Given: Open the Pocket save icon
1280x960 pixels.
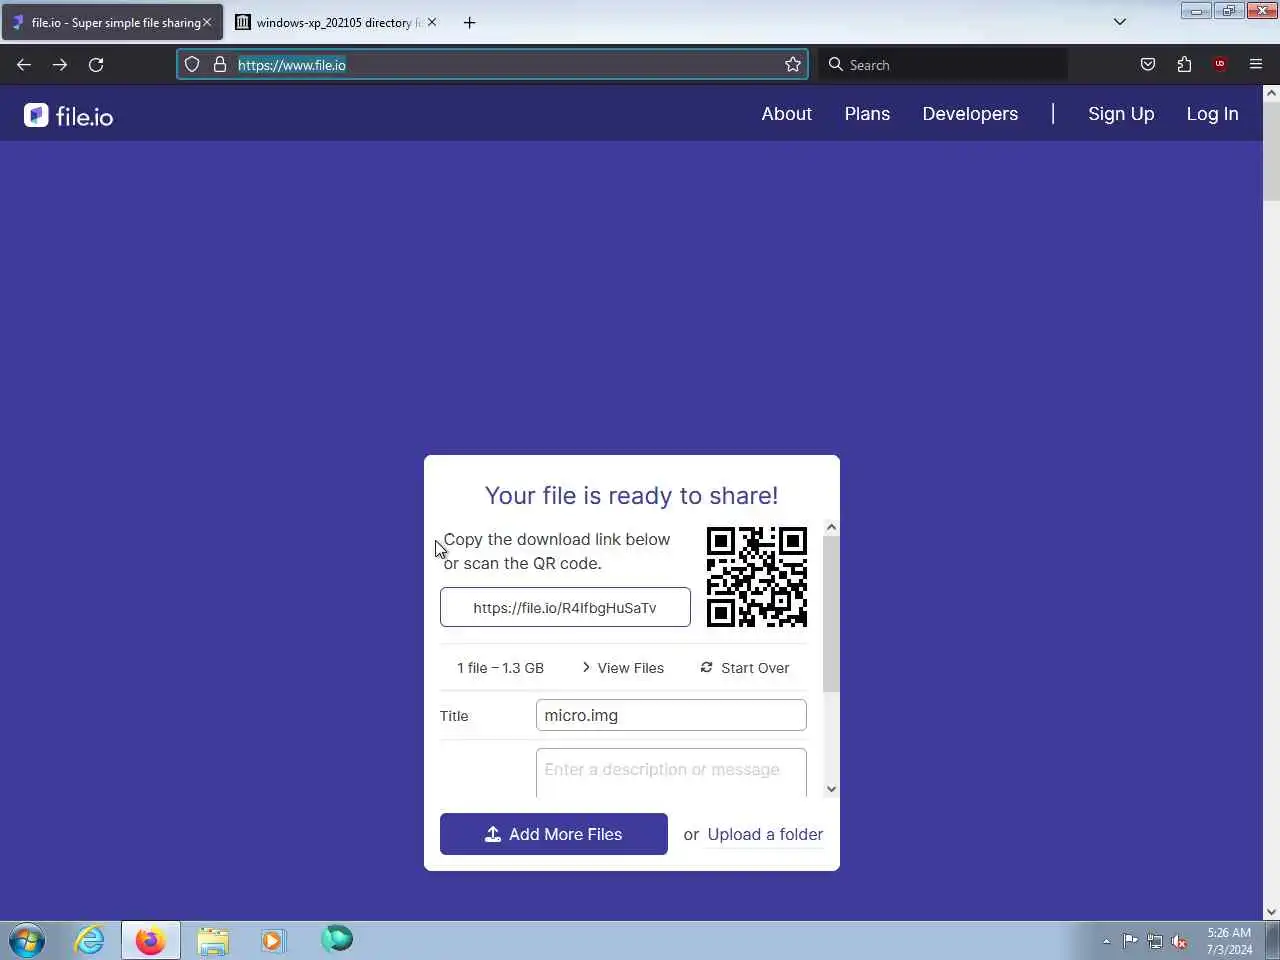Looking at the screenshot, I should coord(1148,65).
